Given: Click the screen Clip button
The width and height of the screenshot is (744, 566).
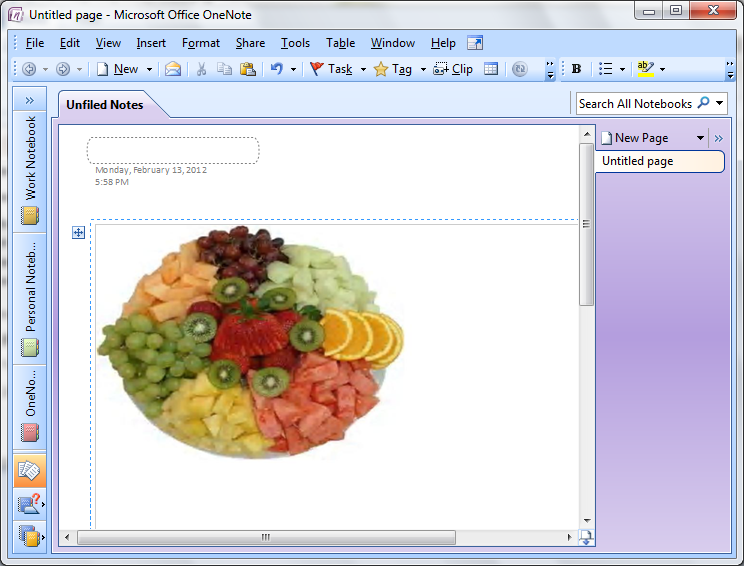Looking at the screenshot, I should click(x=453, y=69).
